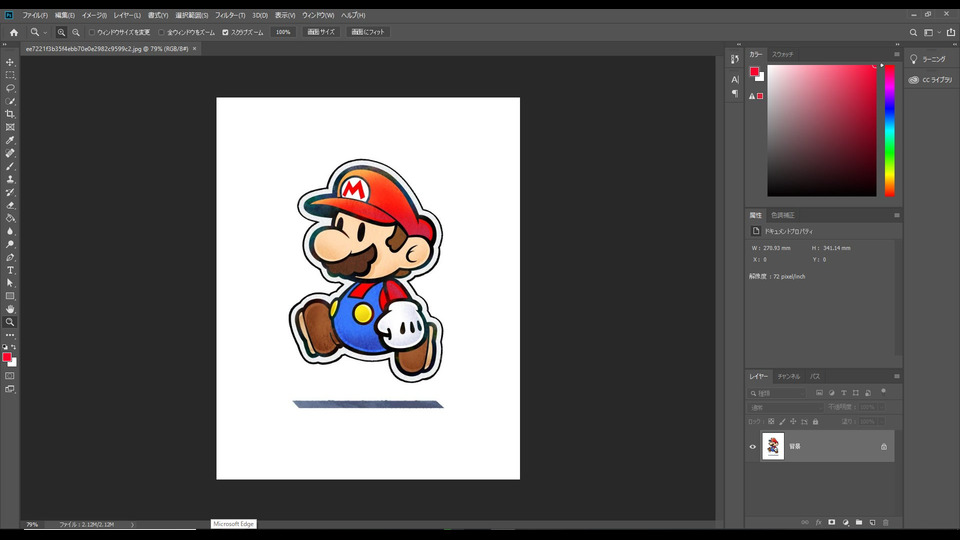This screenshot has height=540, width=960.
Task: Collapse right panels with double-arrow
Action: click(x=897, y=45)
